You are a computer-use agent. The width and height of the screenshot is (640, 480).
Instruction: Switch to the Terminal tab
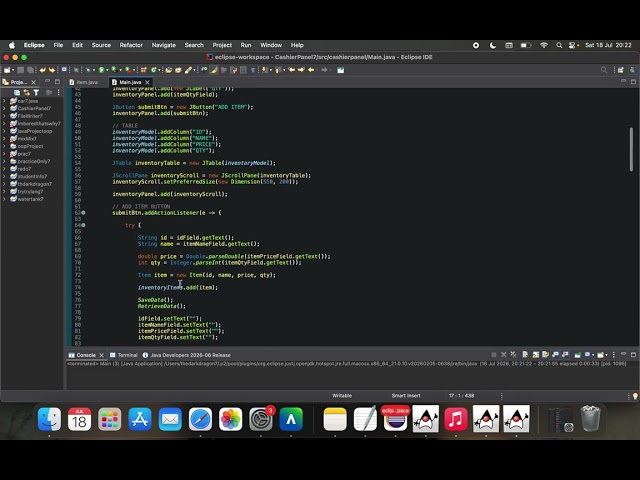click(x=124, y=355)
